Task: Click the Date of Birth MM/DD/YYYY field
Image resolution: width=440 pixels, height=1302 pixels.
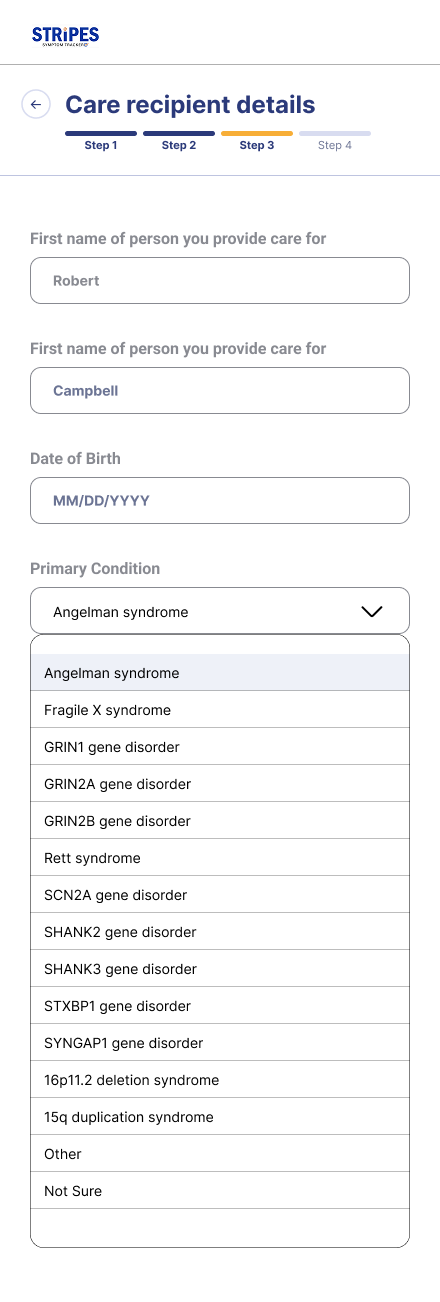Action: pos(220,501)
